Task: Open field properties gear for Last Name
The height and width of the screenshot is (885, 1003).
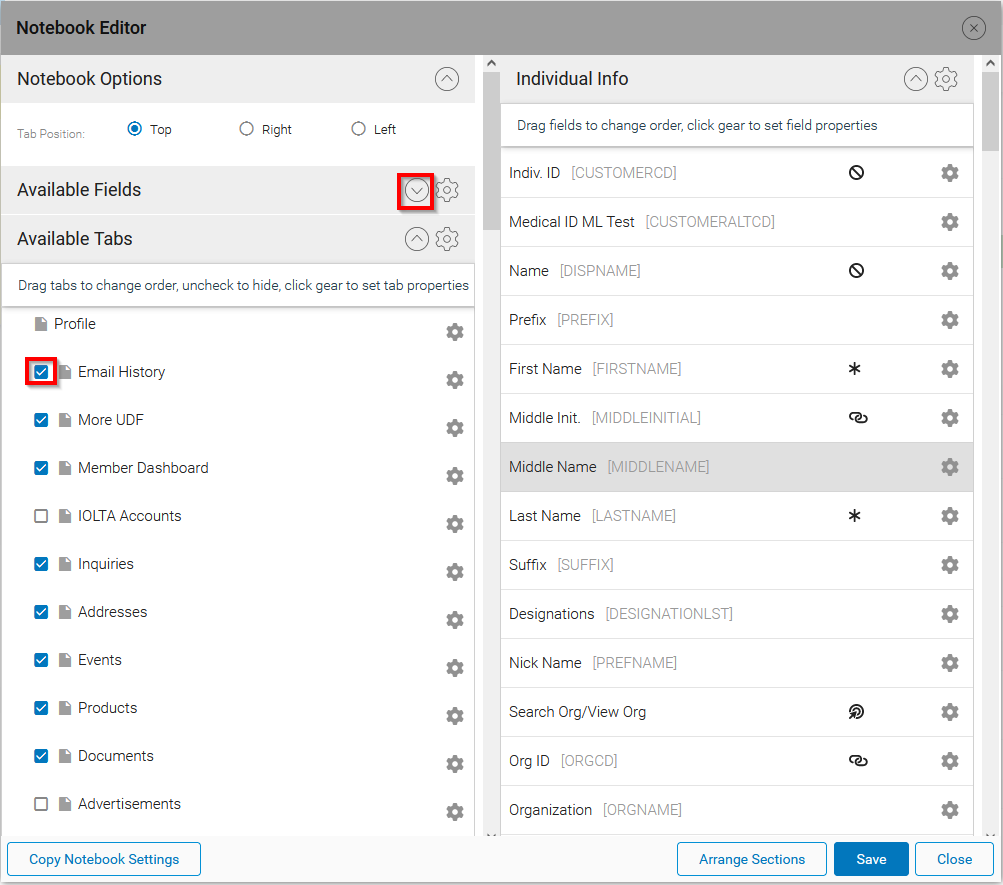Action: coord(950,515)
